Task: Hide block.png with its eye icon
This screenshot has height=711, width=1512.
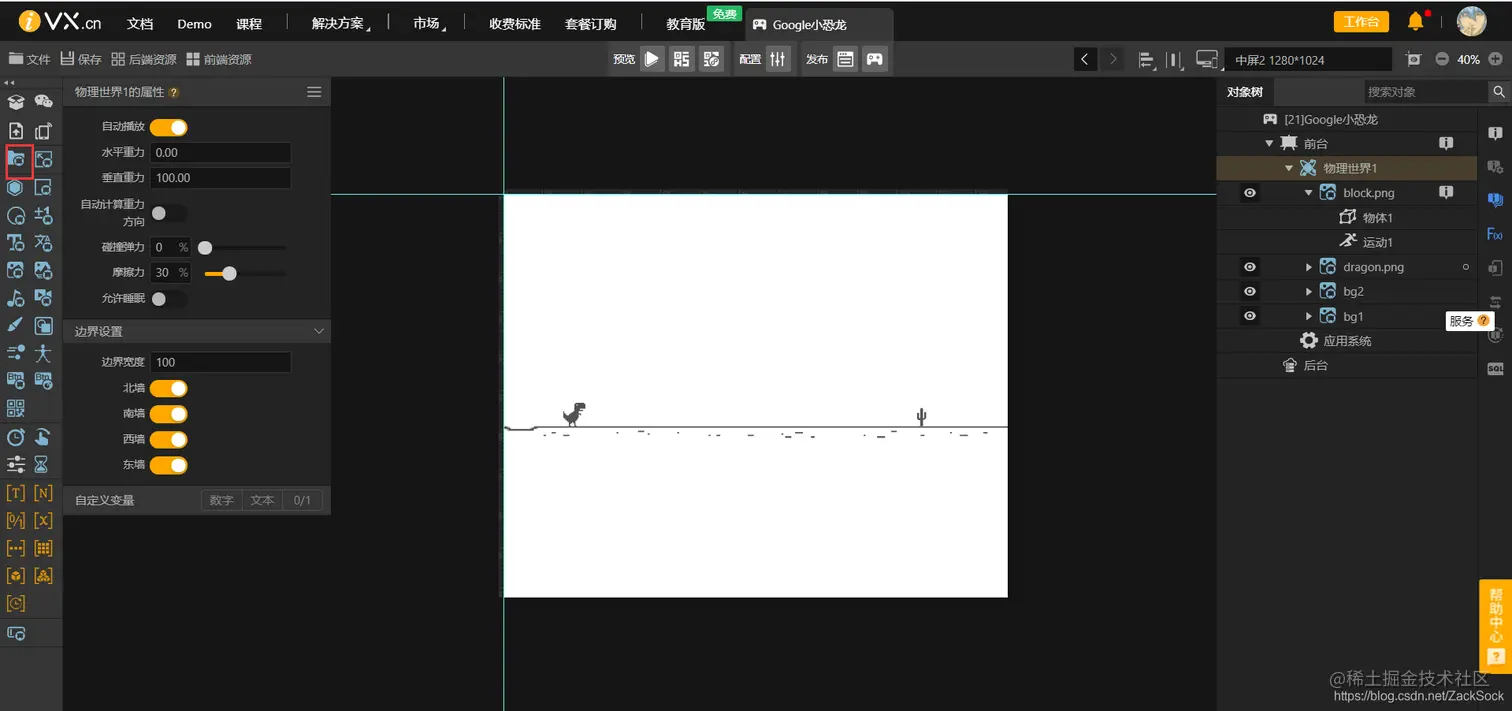Action: pos(1250,193)
